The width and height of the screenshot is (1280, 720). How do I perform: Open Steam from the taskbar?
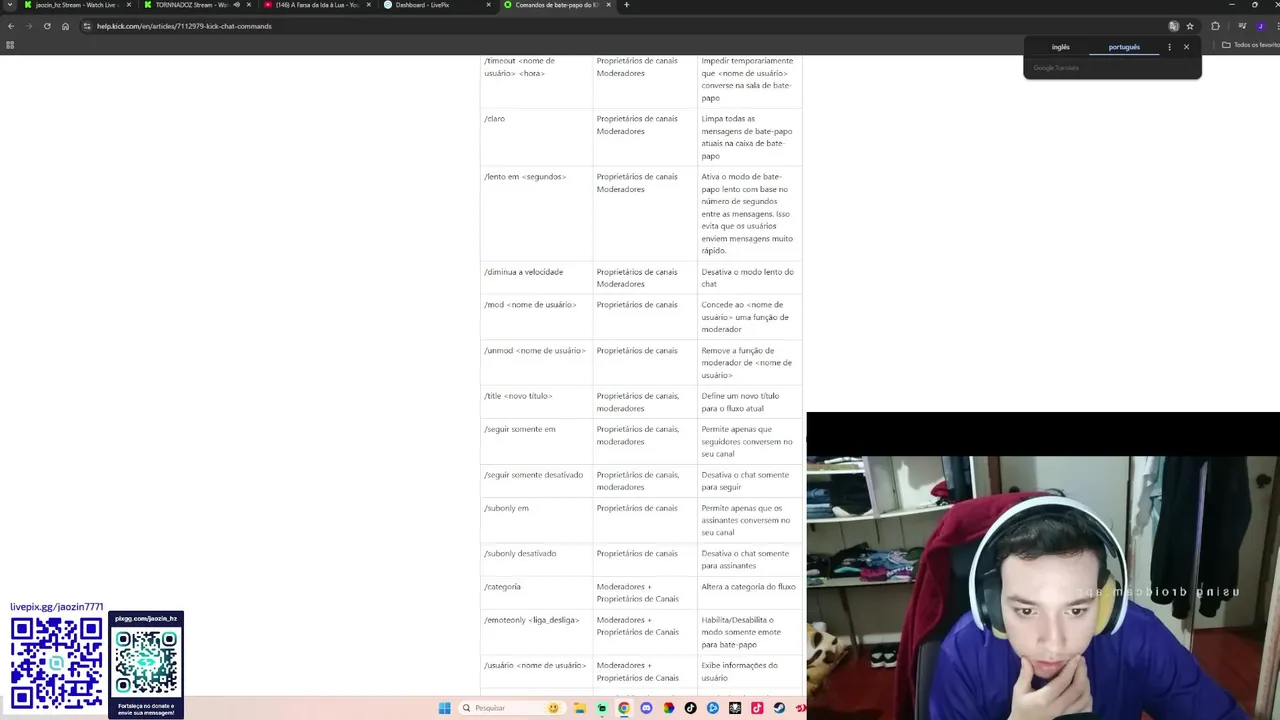coord(779,708)
